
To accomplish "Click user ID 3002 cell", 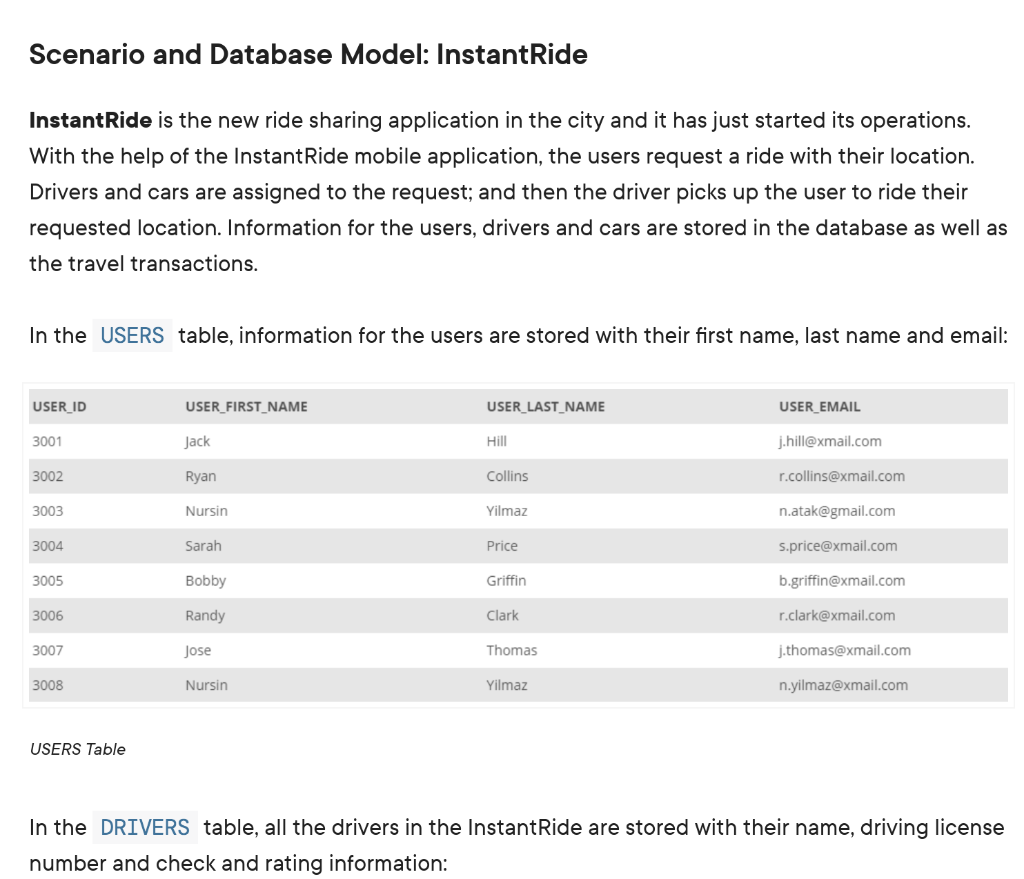I will tap(48, 476).
